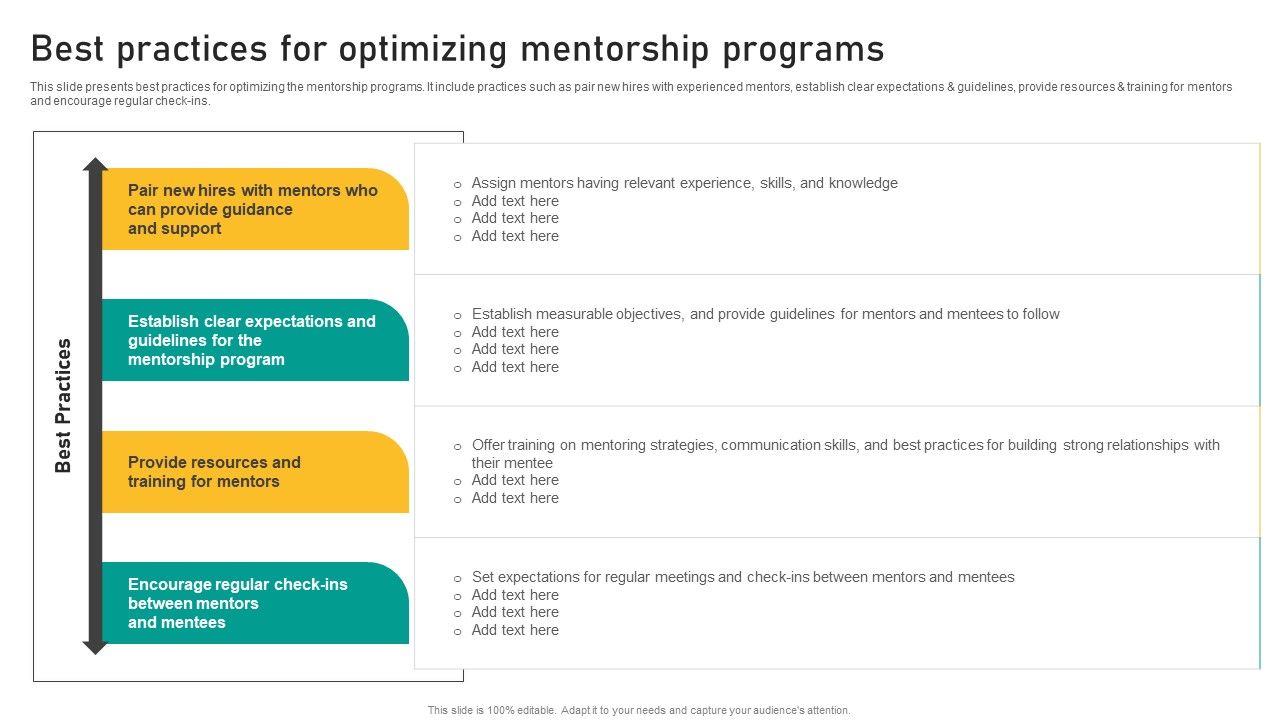
Task: Click "Add text here" directly below "Assign mentors" line
Action: click(x=515, y=201)
